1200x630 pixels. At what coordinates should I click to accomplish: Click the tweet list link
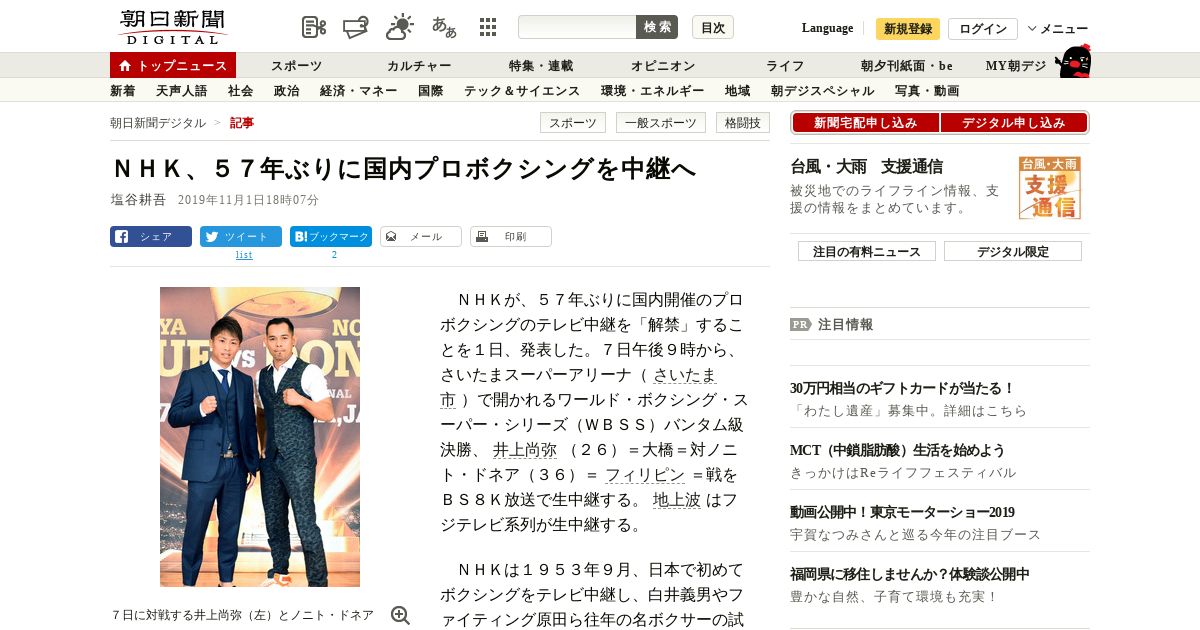(244, 255)
